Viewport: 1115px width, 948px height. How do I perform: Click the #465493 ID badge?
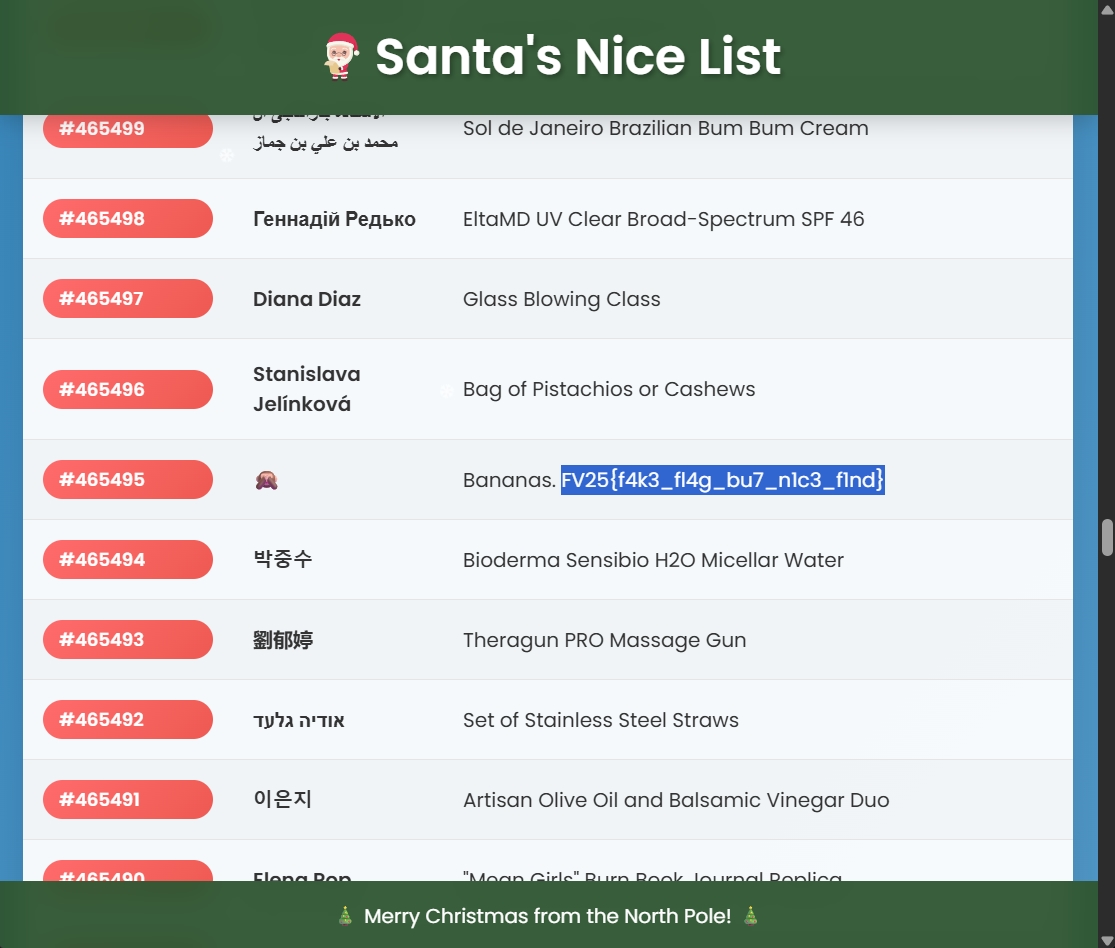pyautogui.click(x=127, y=640)
